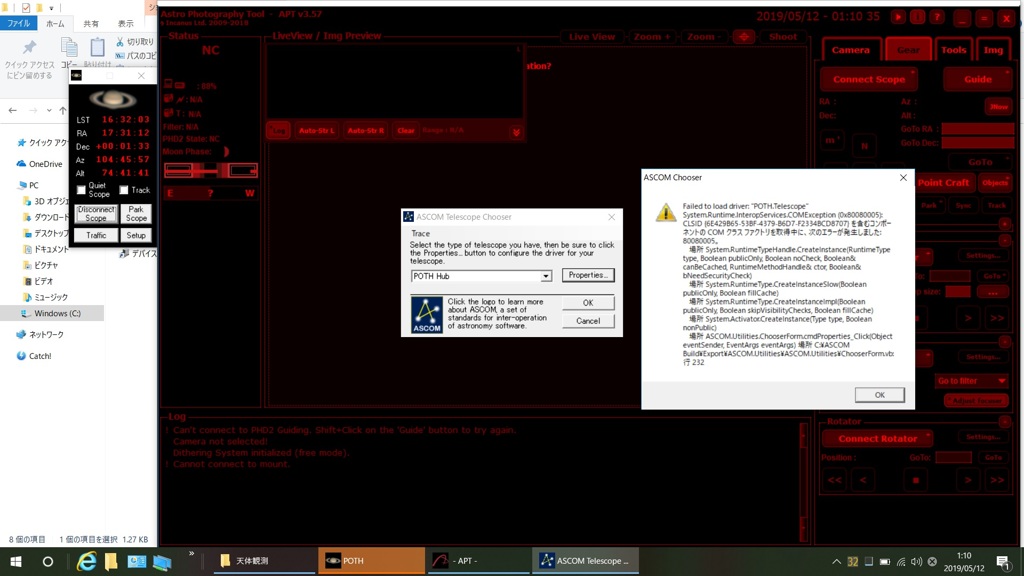Screen dimensions: 1024x576
Task: Open recent locations dropdown in File Explorer
Action: pos(49,110)
